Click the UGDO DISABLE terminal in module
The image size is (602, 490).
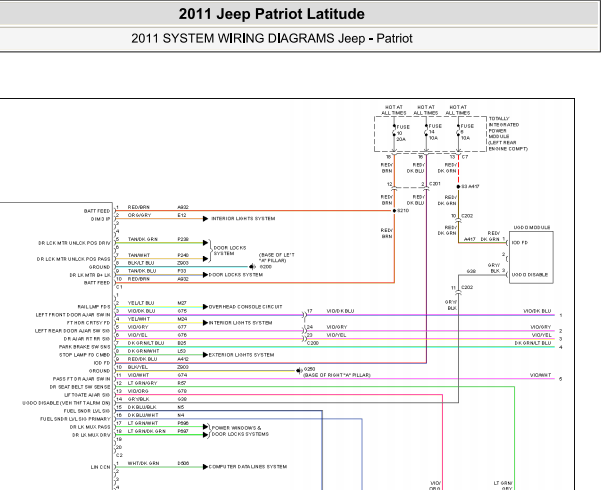click(x=529, y=275)
